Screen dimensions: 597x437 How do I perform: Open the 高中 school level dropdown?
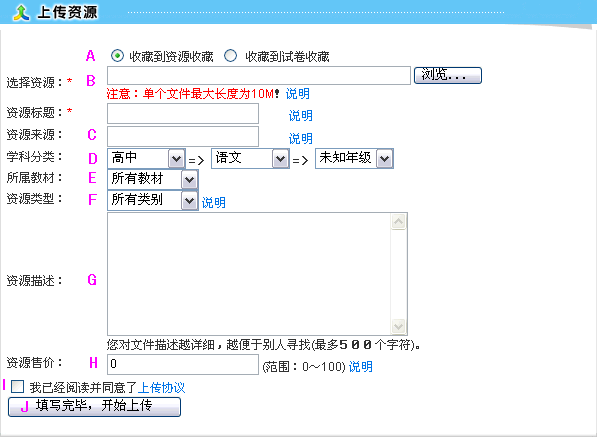(x=146, y=158)
